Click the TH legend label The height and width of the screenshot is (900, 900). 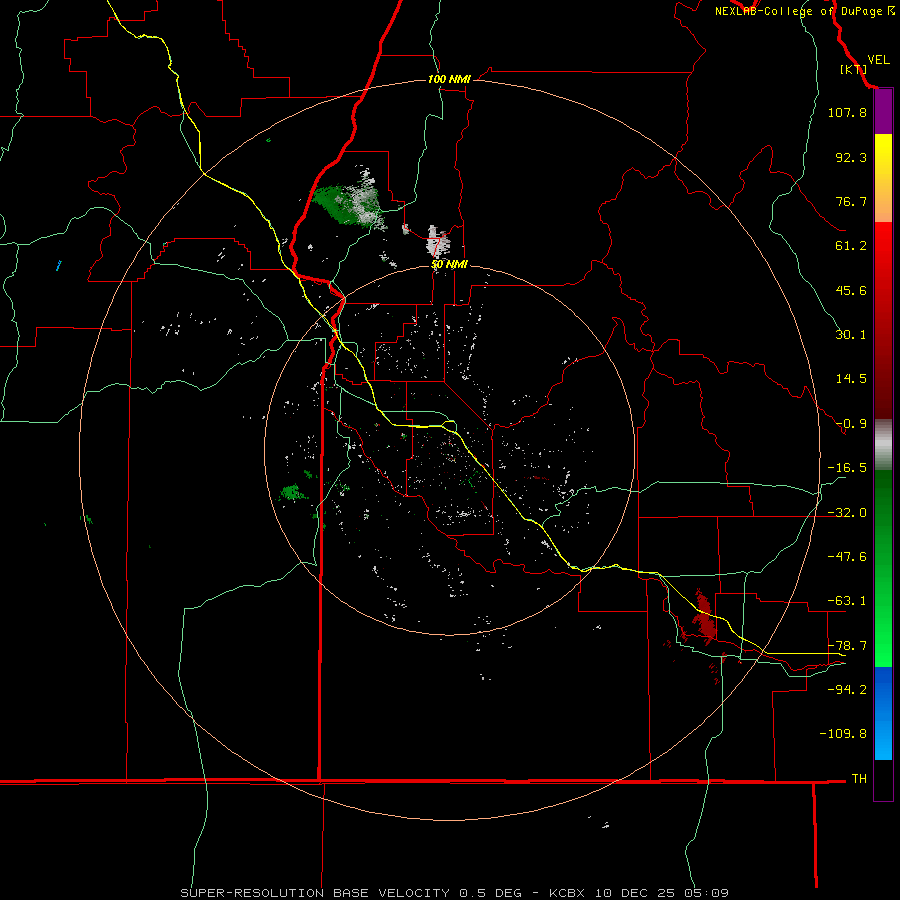(x=859, y=779)
